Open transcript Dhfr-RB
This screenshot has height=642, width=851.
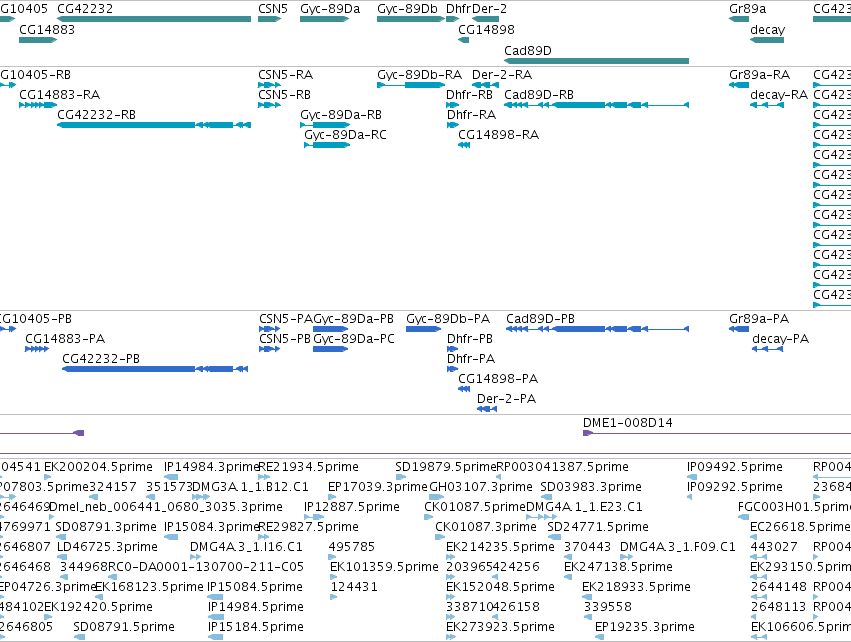469,95
